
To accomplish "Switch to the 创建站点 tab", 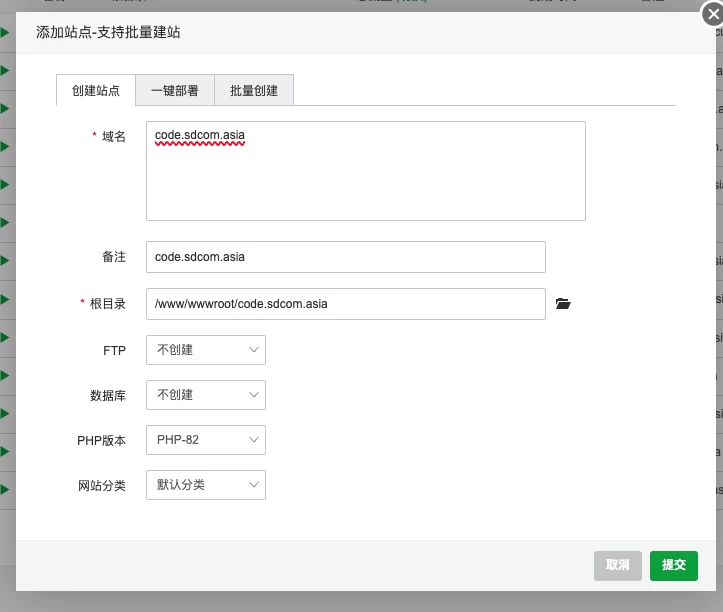I will tap(96, 90).
